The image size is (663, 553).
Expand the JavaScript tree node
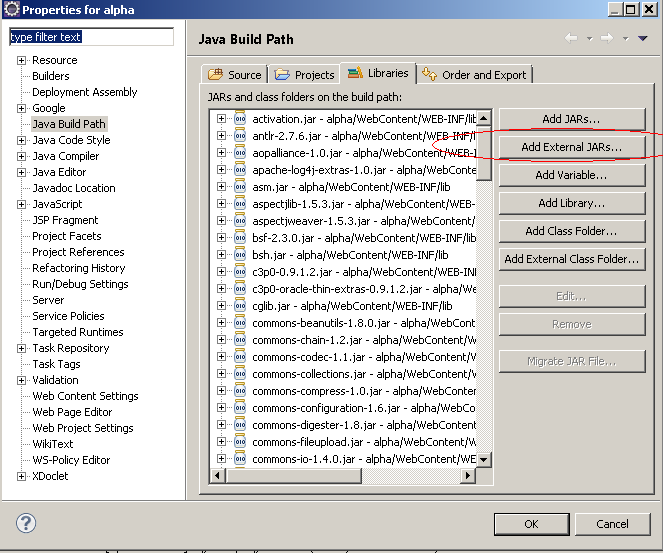pyautogui.click(x=22, y=205)
